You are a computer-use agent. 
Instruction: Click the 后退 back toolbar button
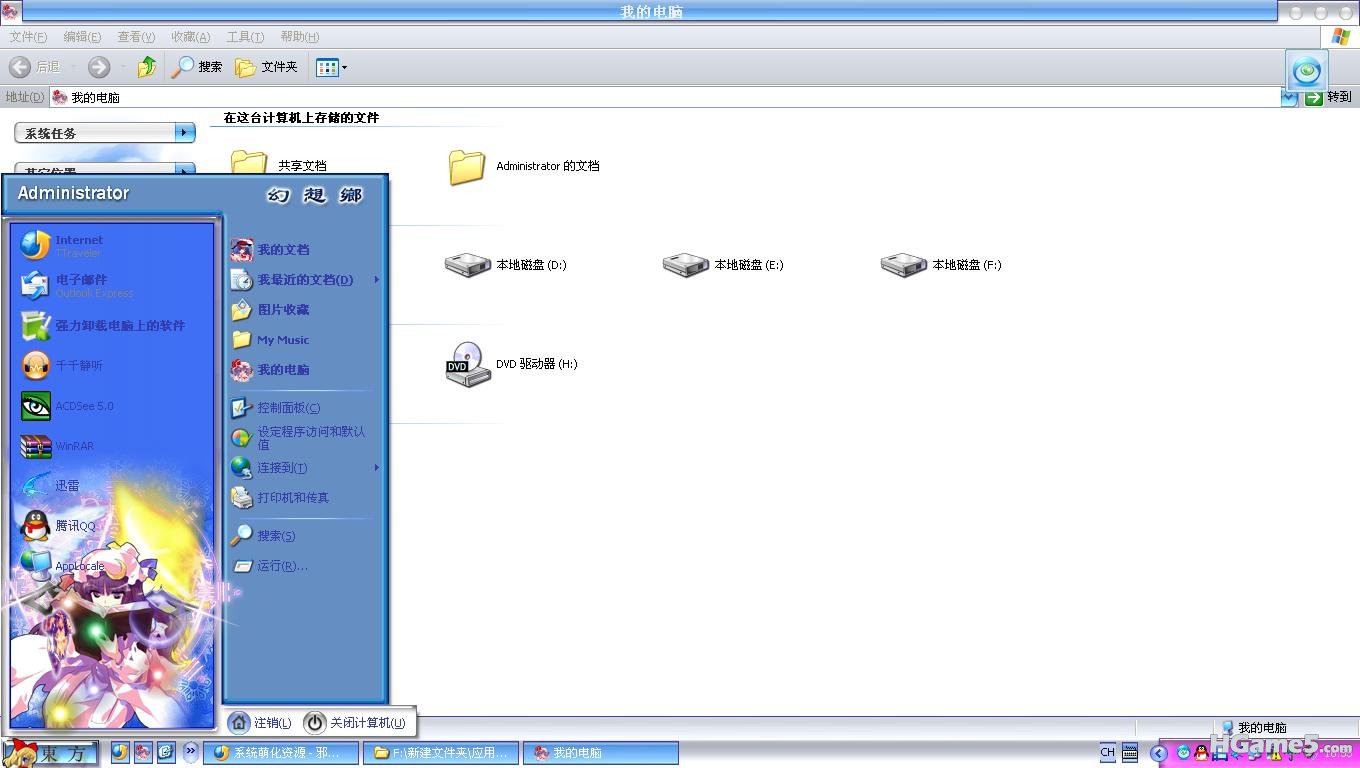point(35,67)
